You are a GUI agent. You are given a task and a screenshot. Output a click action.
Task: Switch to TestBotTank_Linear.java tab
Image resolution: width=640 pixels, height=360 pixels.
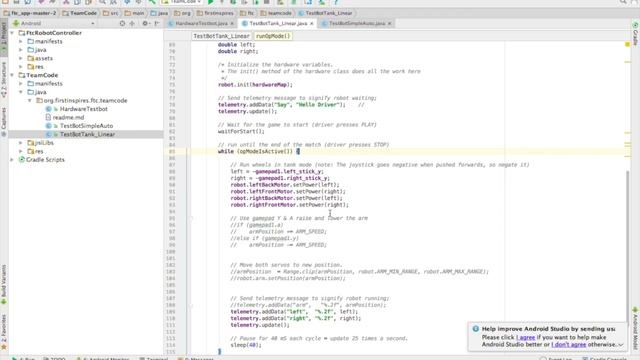coord(278,24)
